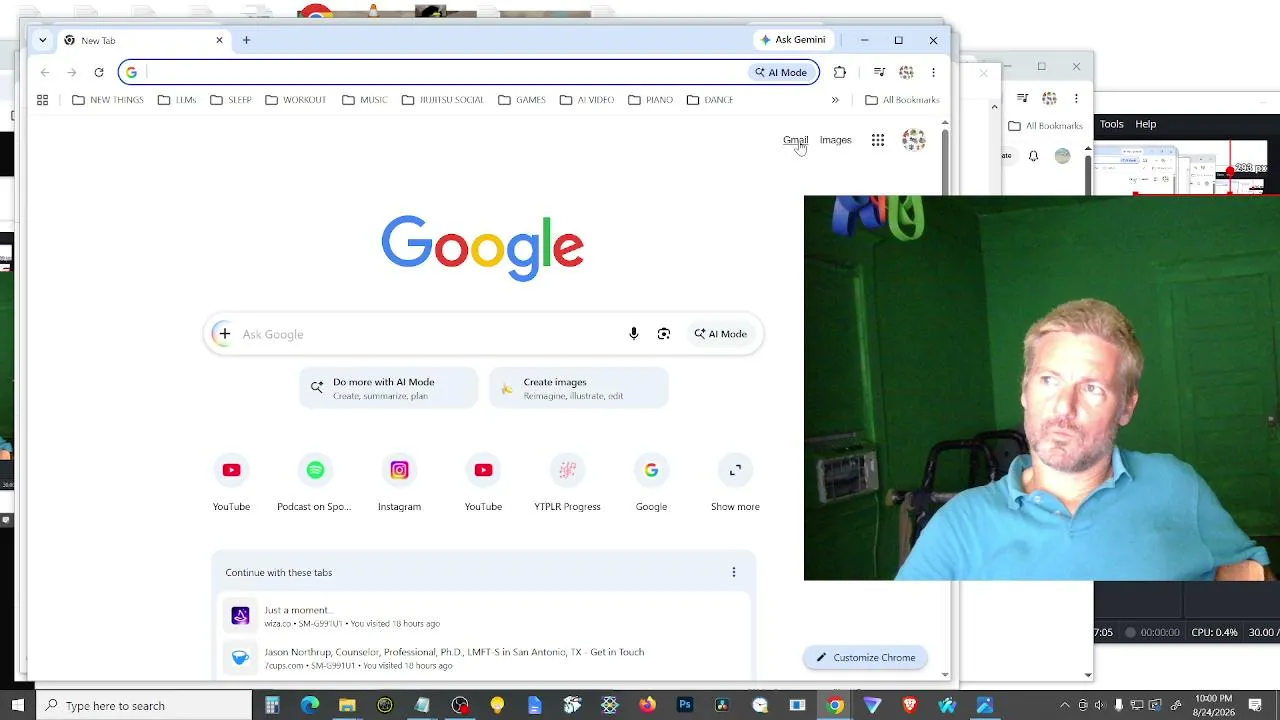Screen dimensions: 1280x720
Task: Click the Customize Chrome button
Action: point(866,657)
